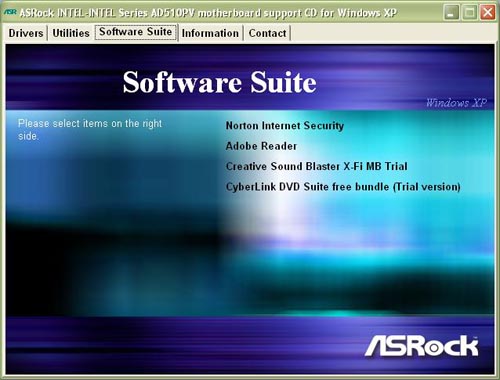Install Norton Internet Security

285,126
